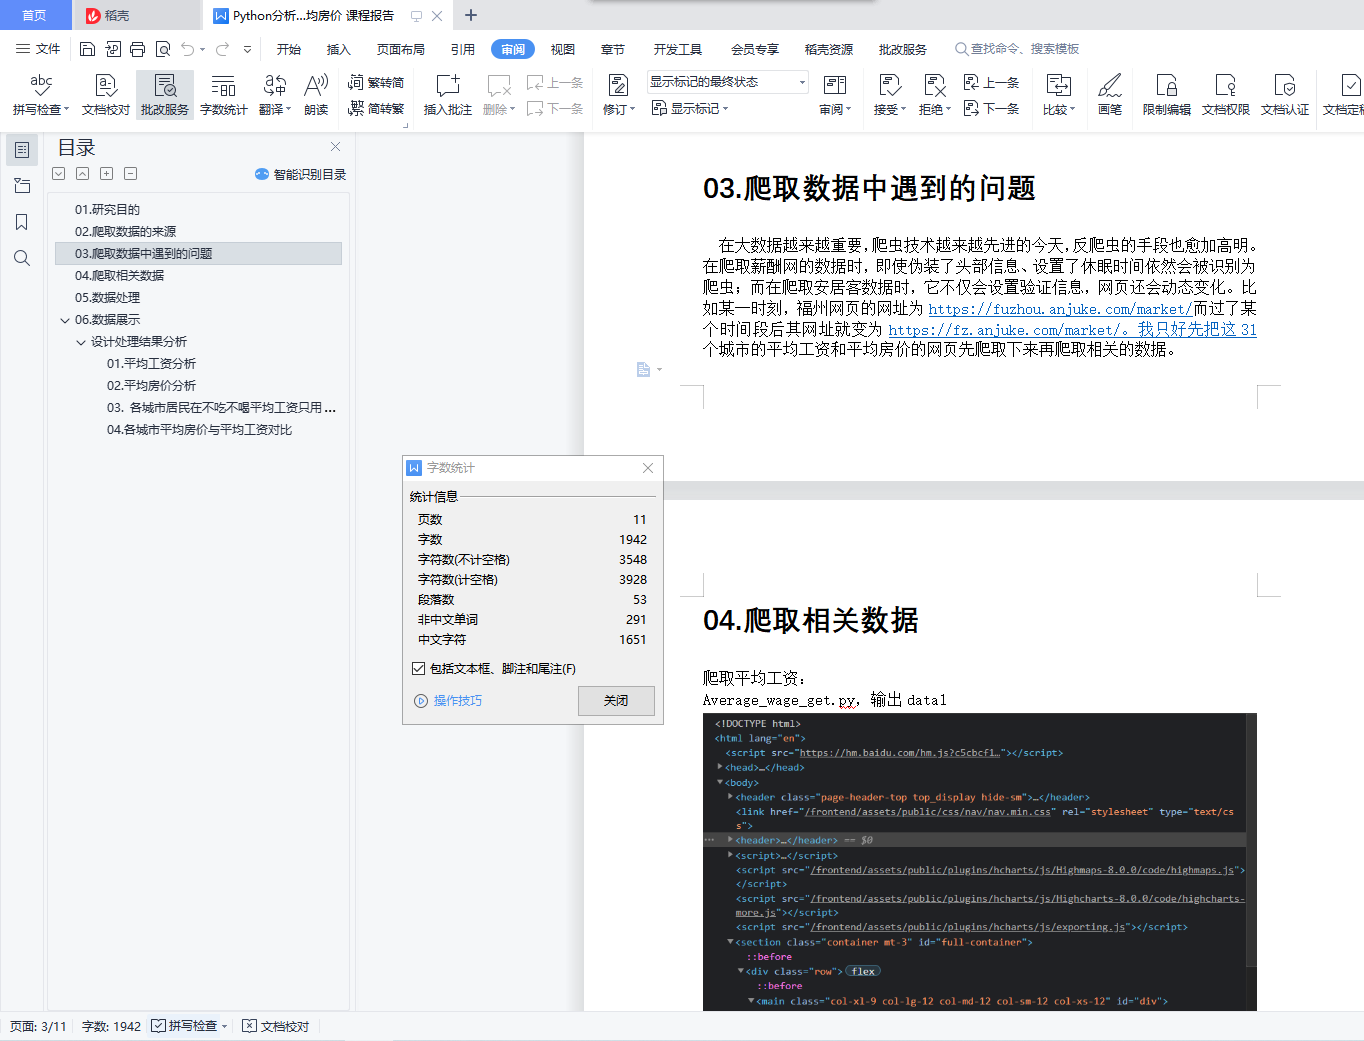Collapse the 设计处理结果分析 outline node
Screen dimensions: 1364x1041
pos(81,342)
